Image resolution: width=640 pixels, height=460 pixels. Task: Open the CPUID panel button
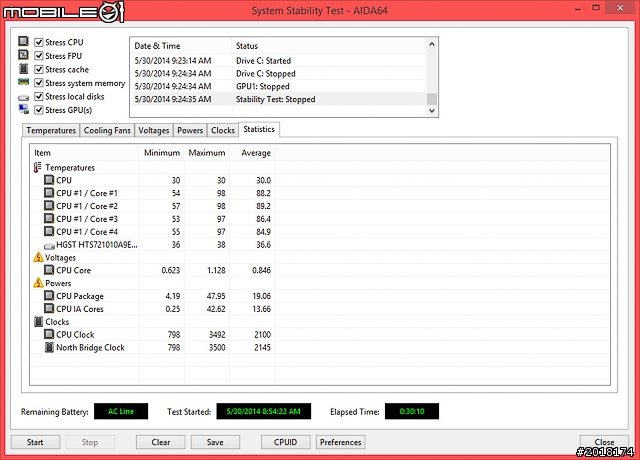click(x=285, y=442)
